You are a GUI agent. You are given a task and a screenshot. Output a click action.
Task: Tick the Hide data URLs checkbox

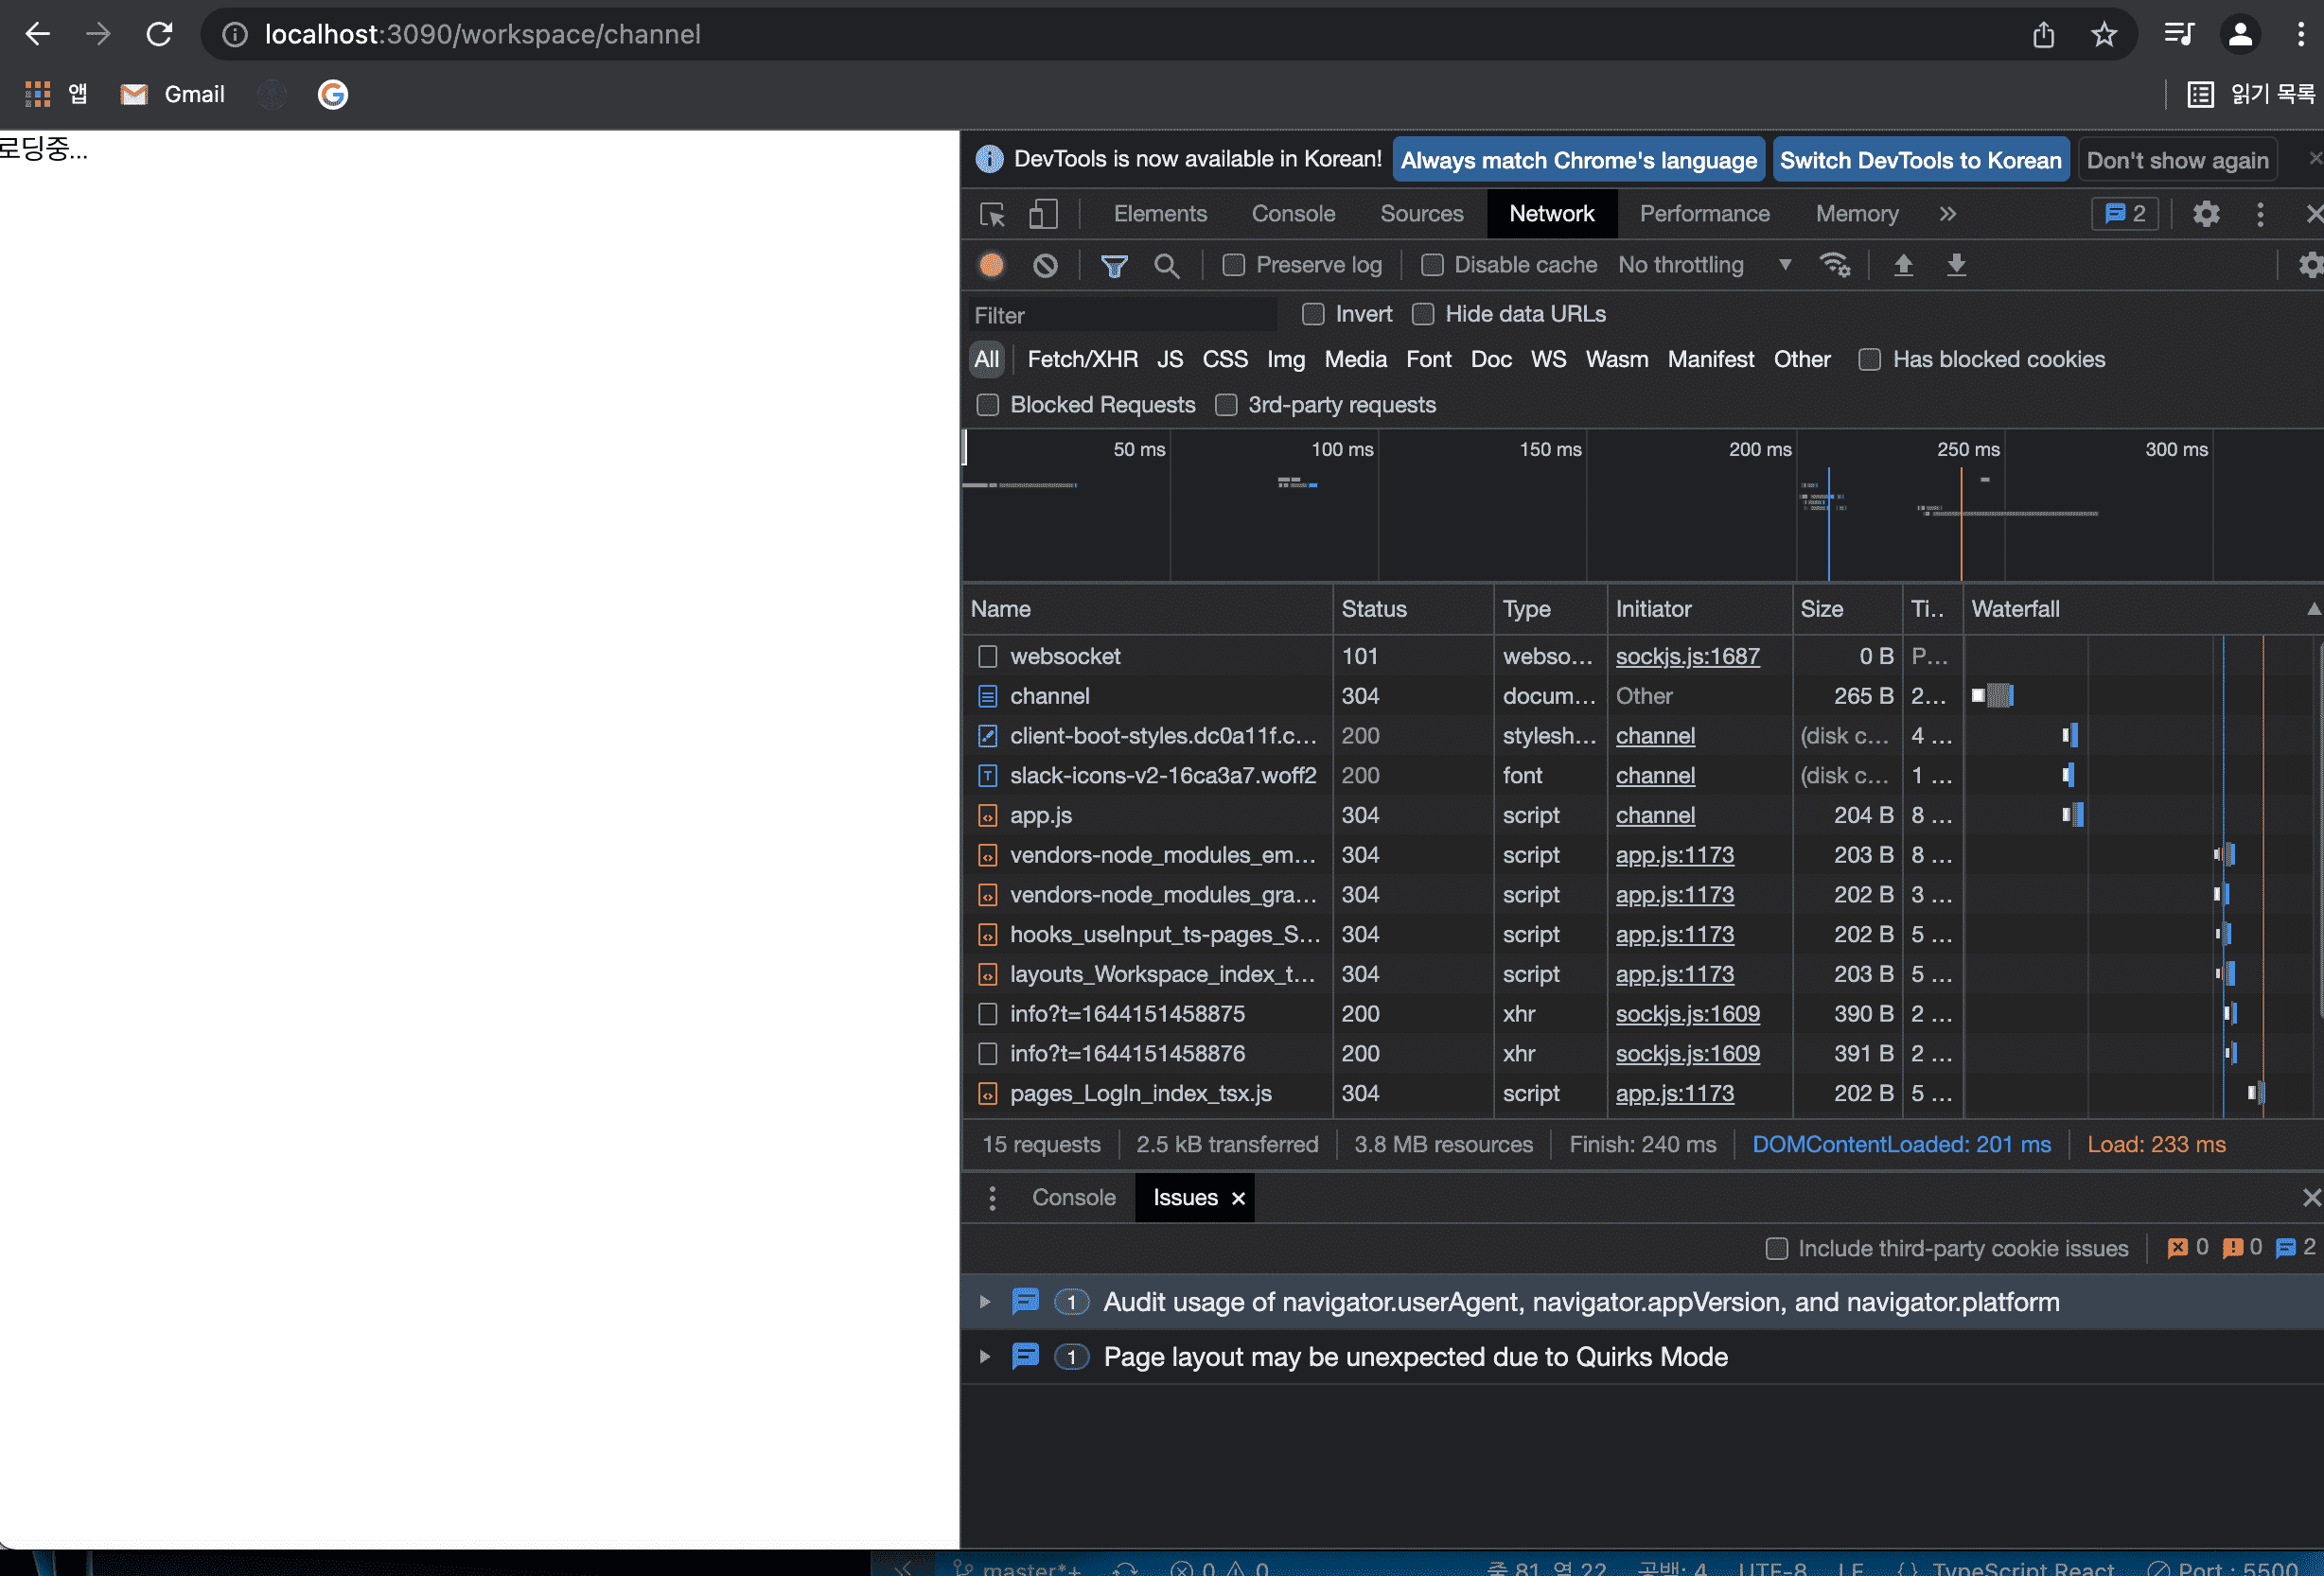tap(1423, 314)
